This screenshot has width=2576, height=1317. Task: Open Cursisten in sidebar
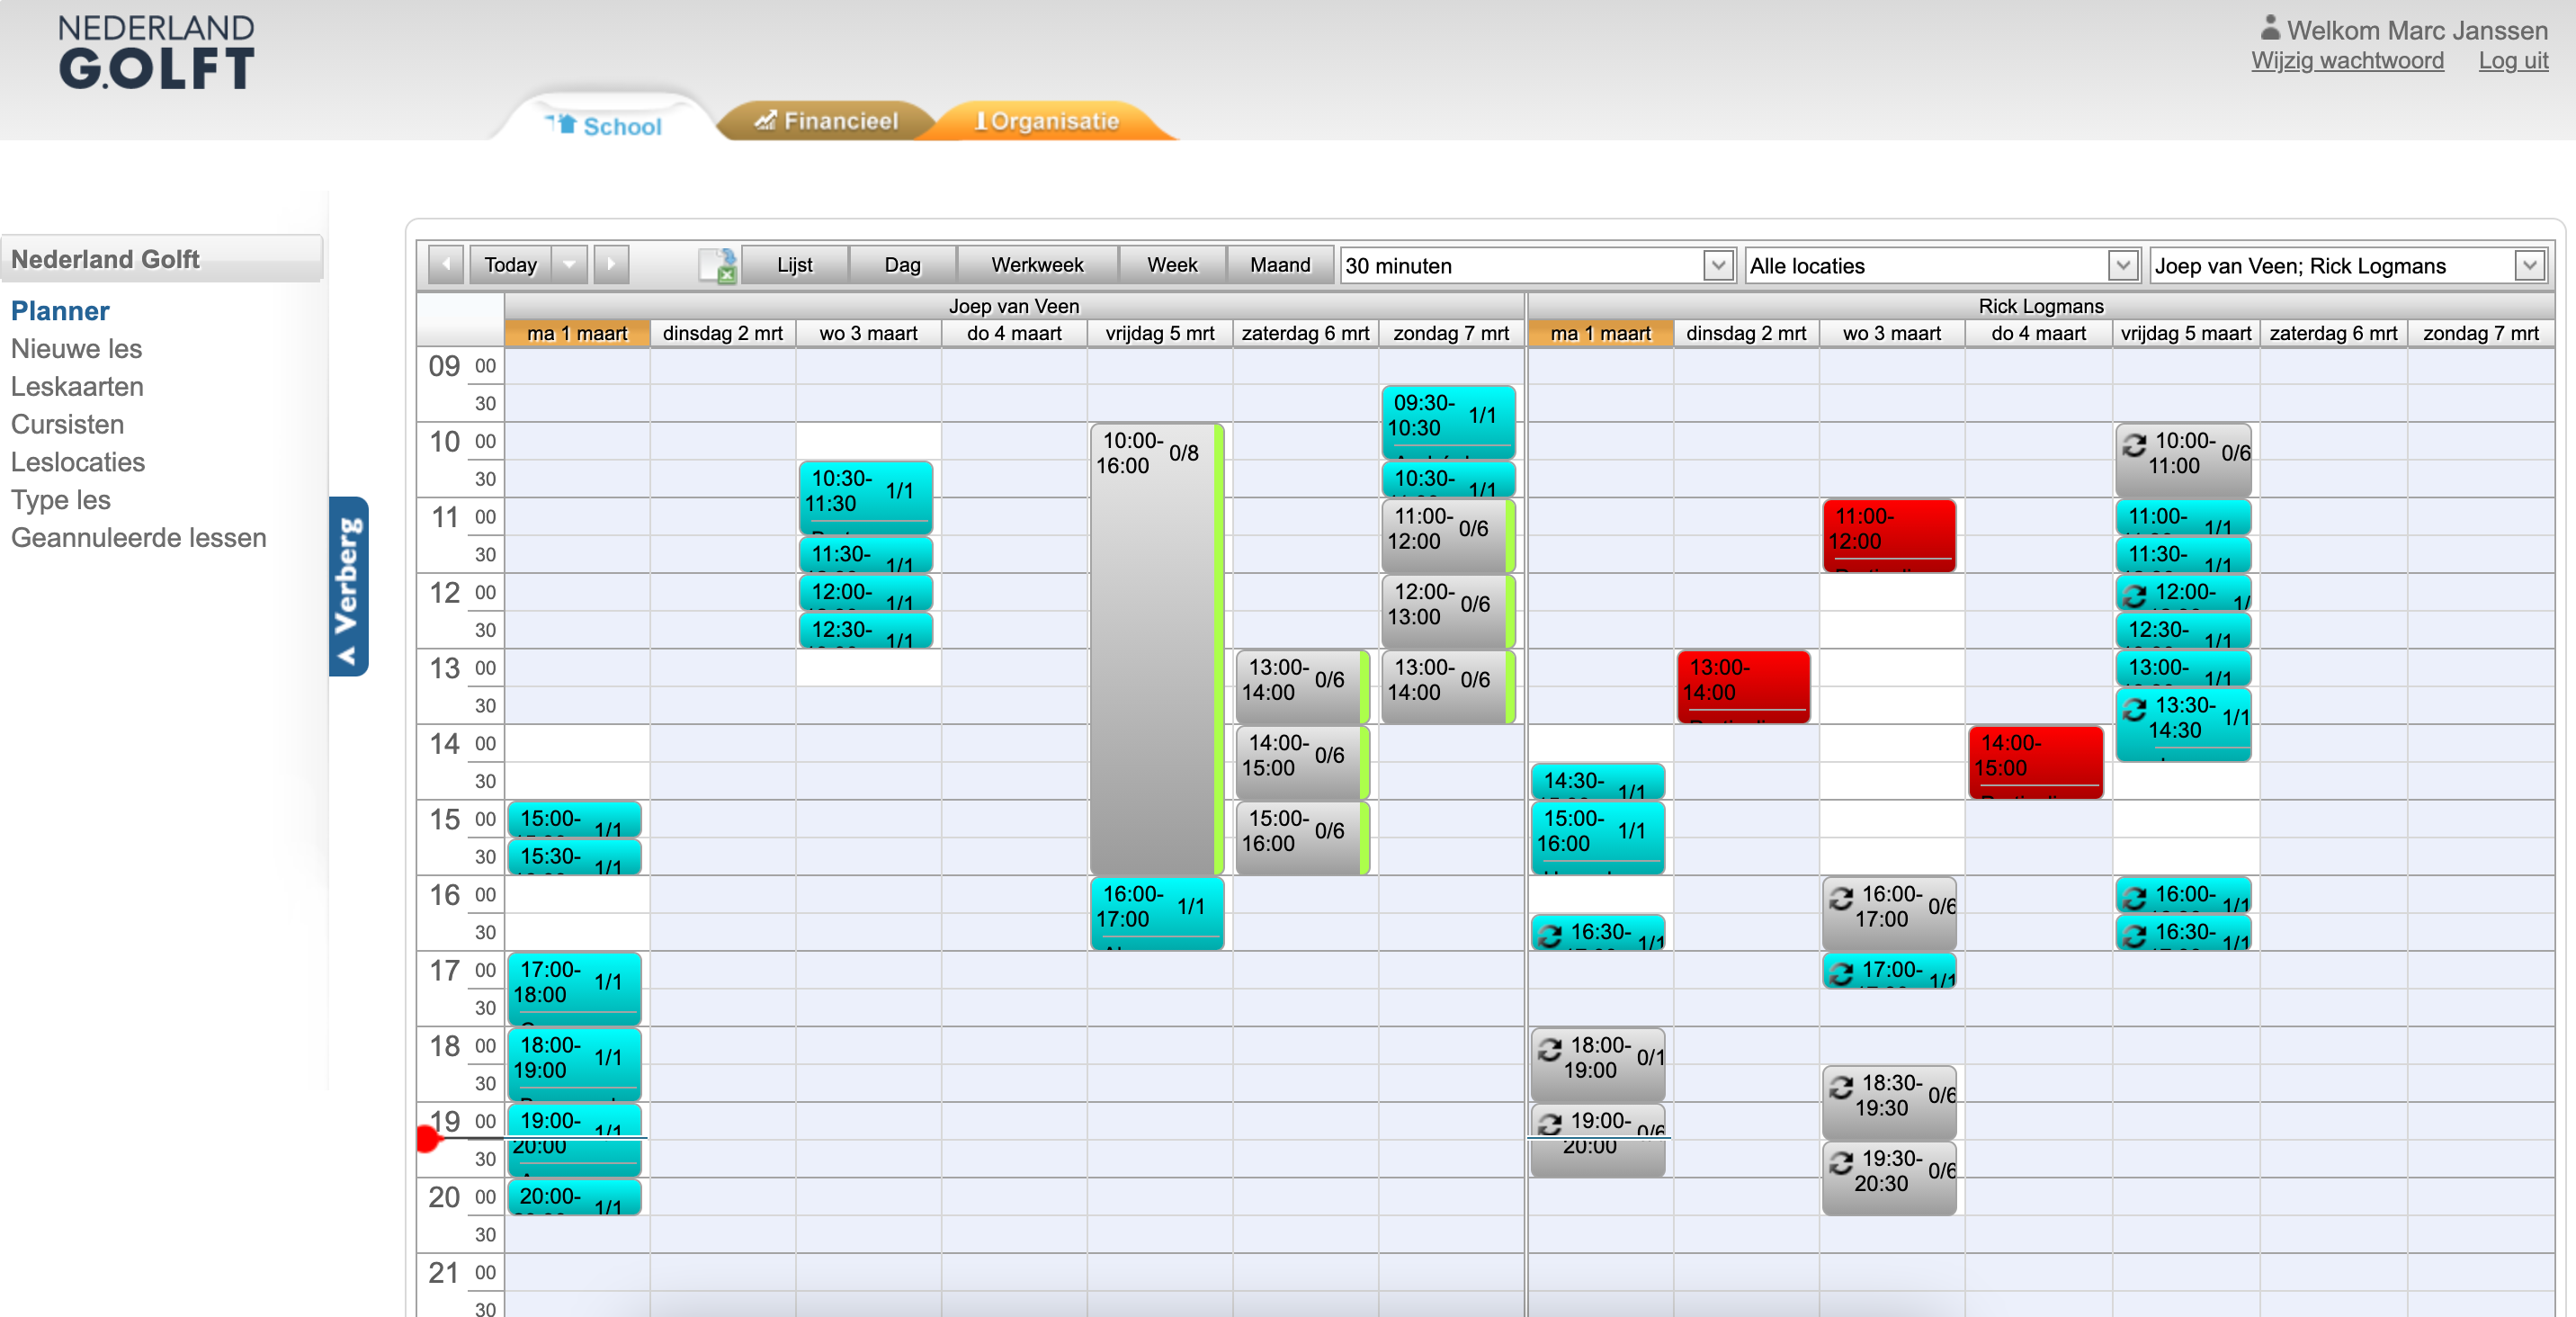coord(67,425)
